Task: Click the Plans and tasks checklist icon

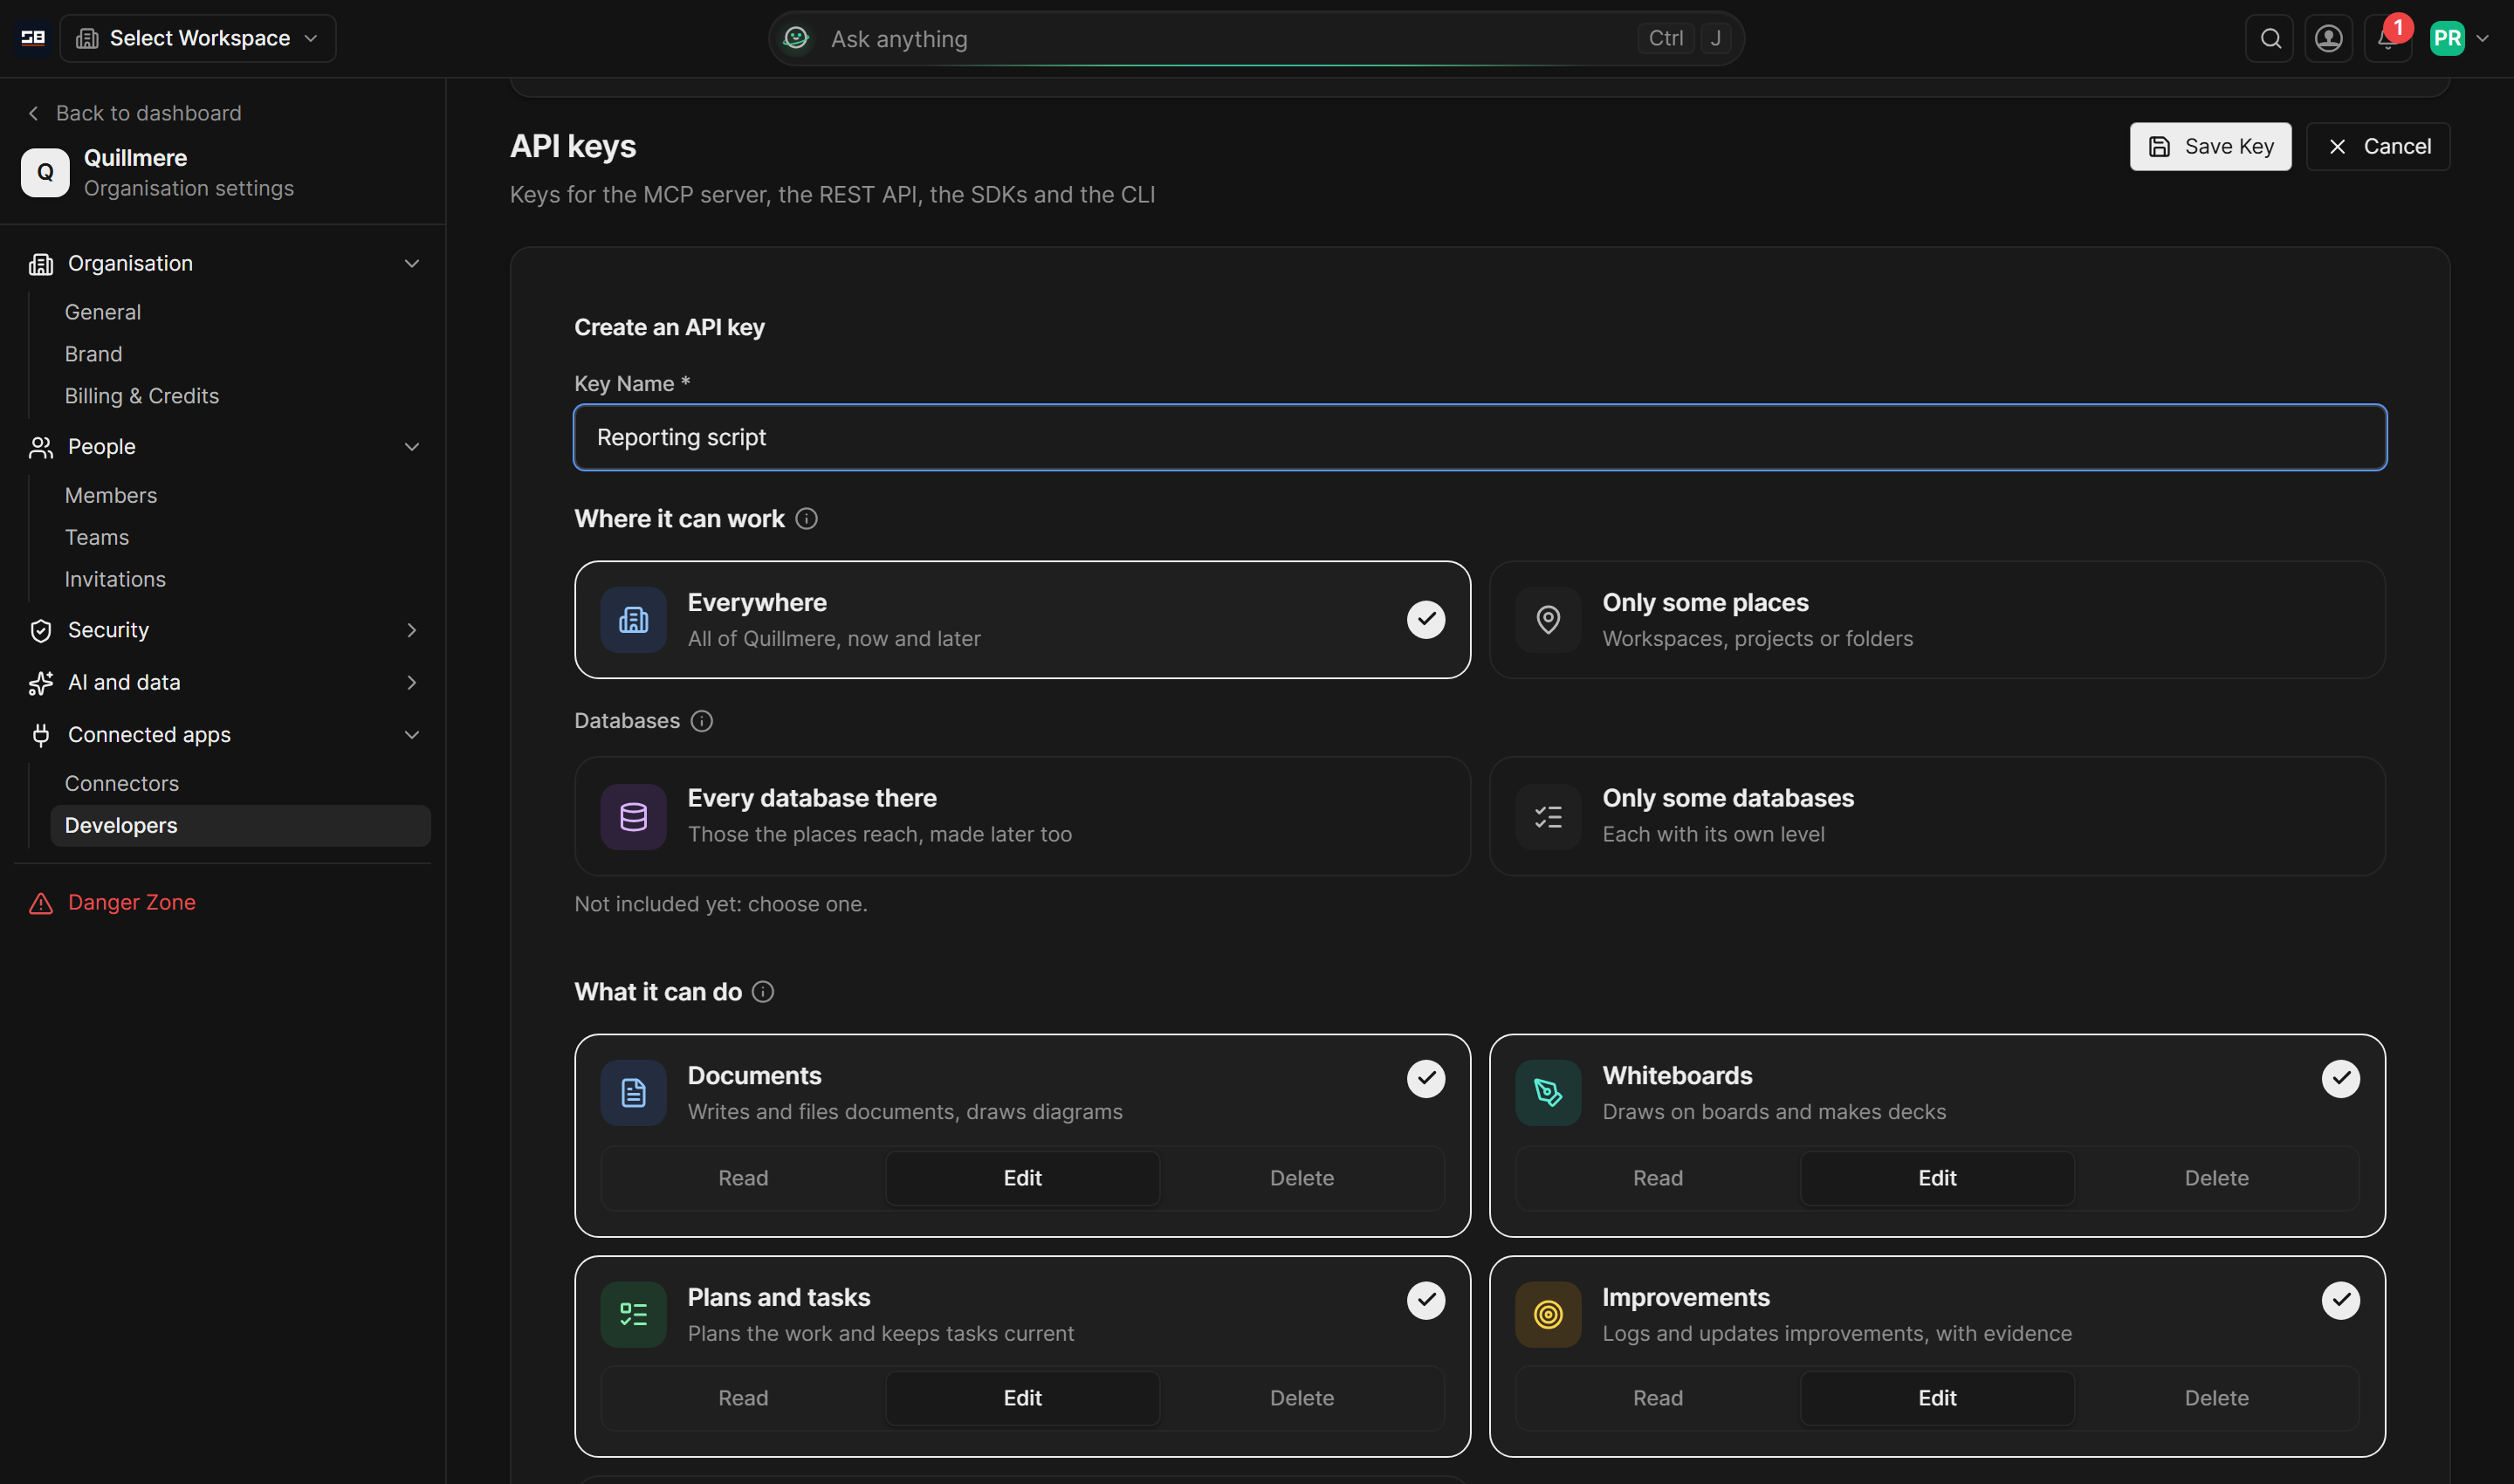Action: pos(634,1314)
